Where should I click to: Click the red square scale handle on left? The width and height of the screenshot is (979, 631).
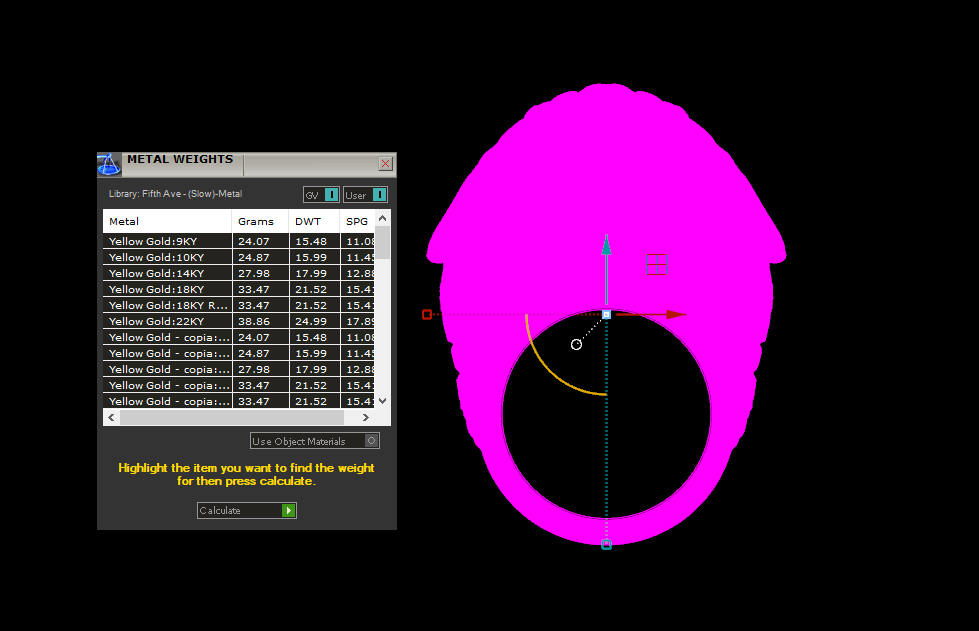click(427, 314)
